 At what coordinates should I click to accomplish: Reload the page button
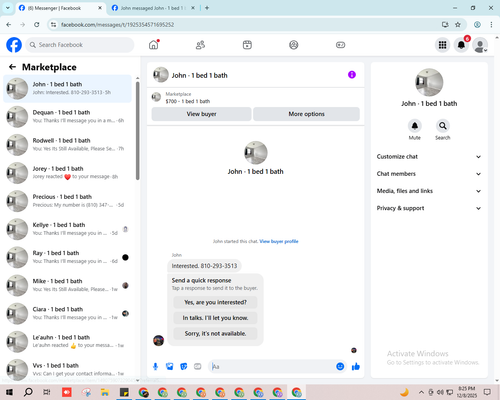(37, 24)
